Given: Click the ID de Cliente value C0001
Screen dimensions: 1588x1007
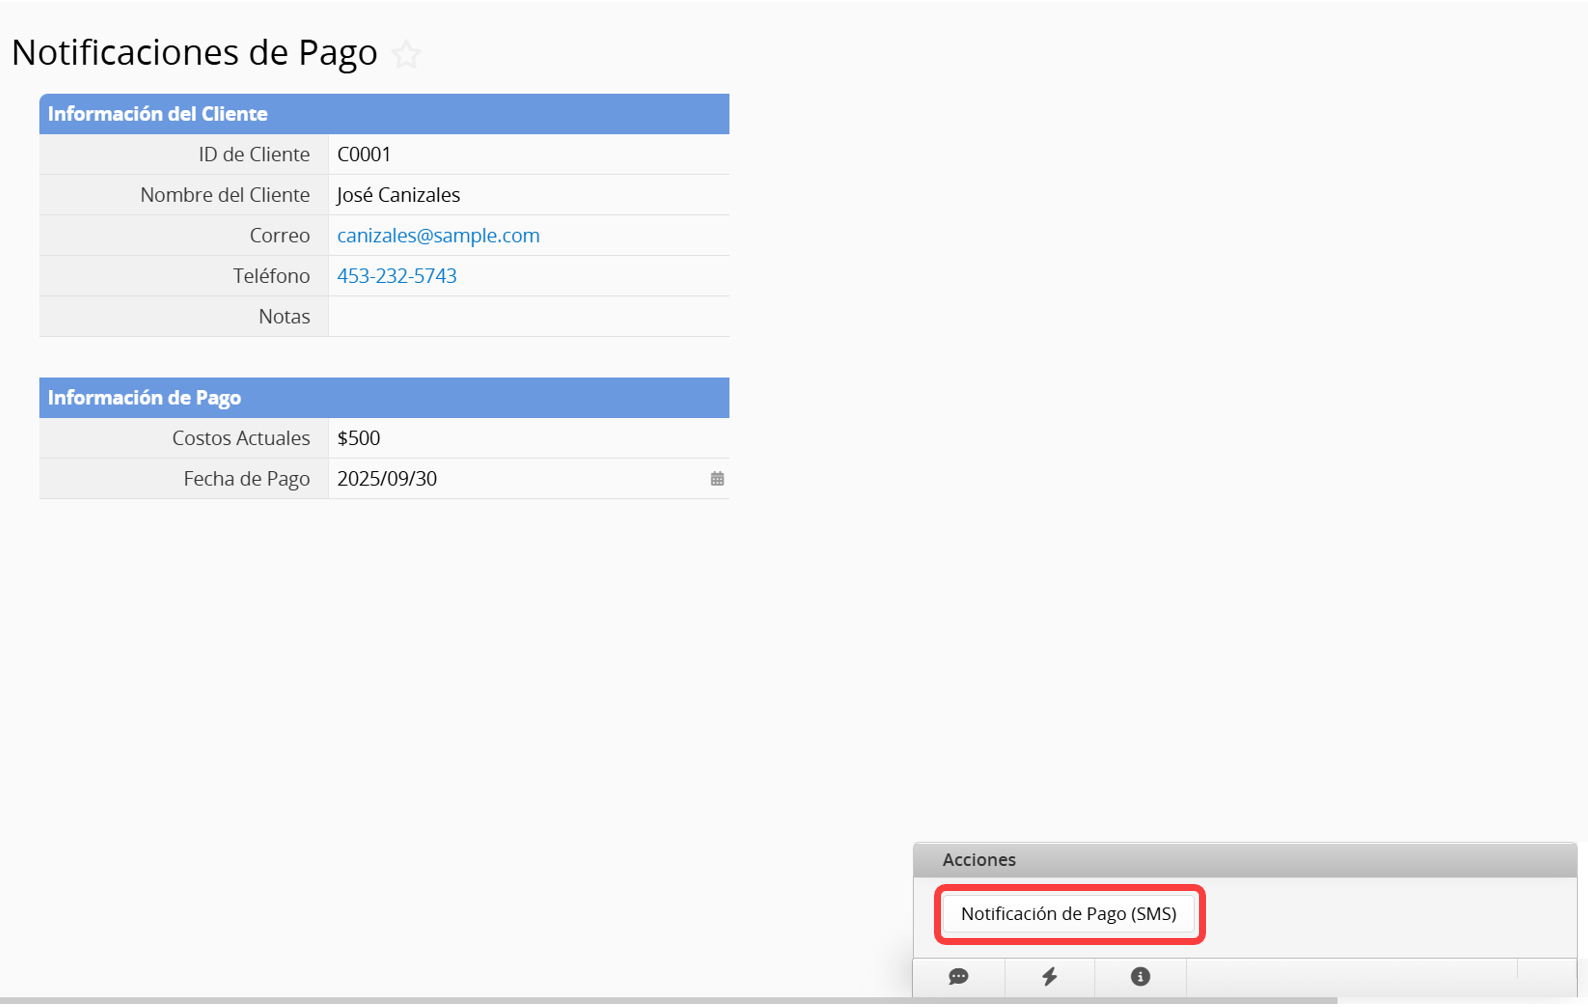Looking at the screenshot, I should [x=364, y=155].
